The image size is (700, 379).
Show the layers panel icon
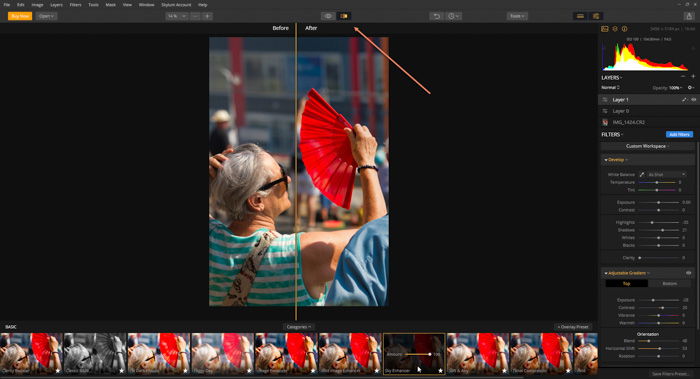click(615, 29)
